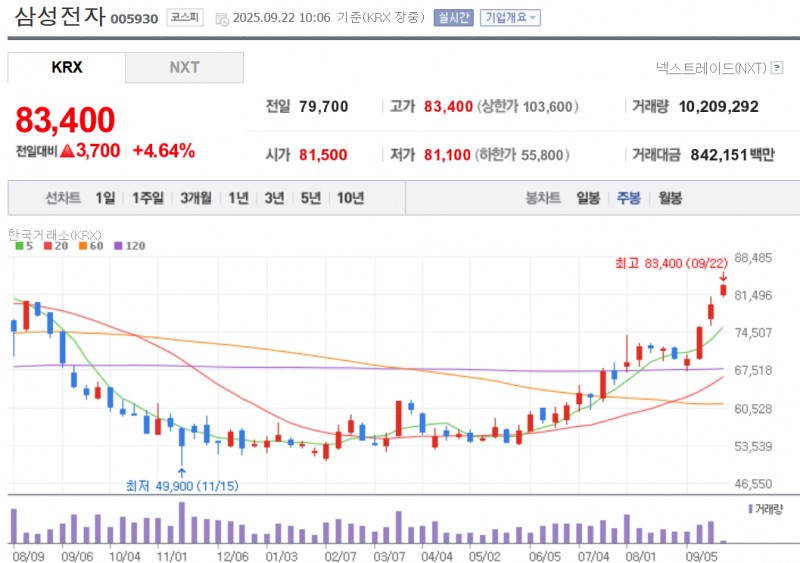Click the stock code 005930
The image size is (800, 563).
tap(134, 19)
